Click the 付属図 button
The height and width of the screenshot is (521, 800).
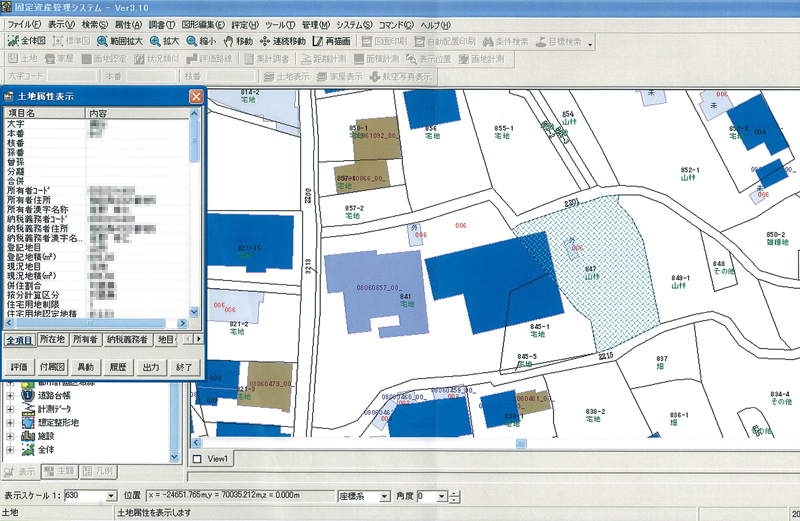pos(53,367)
